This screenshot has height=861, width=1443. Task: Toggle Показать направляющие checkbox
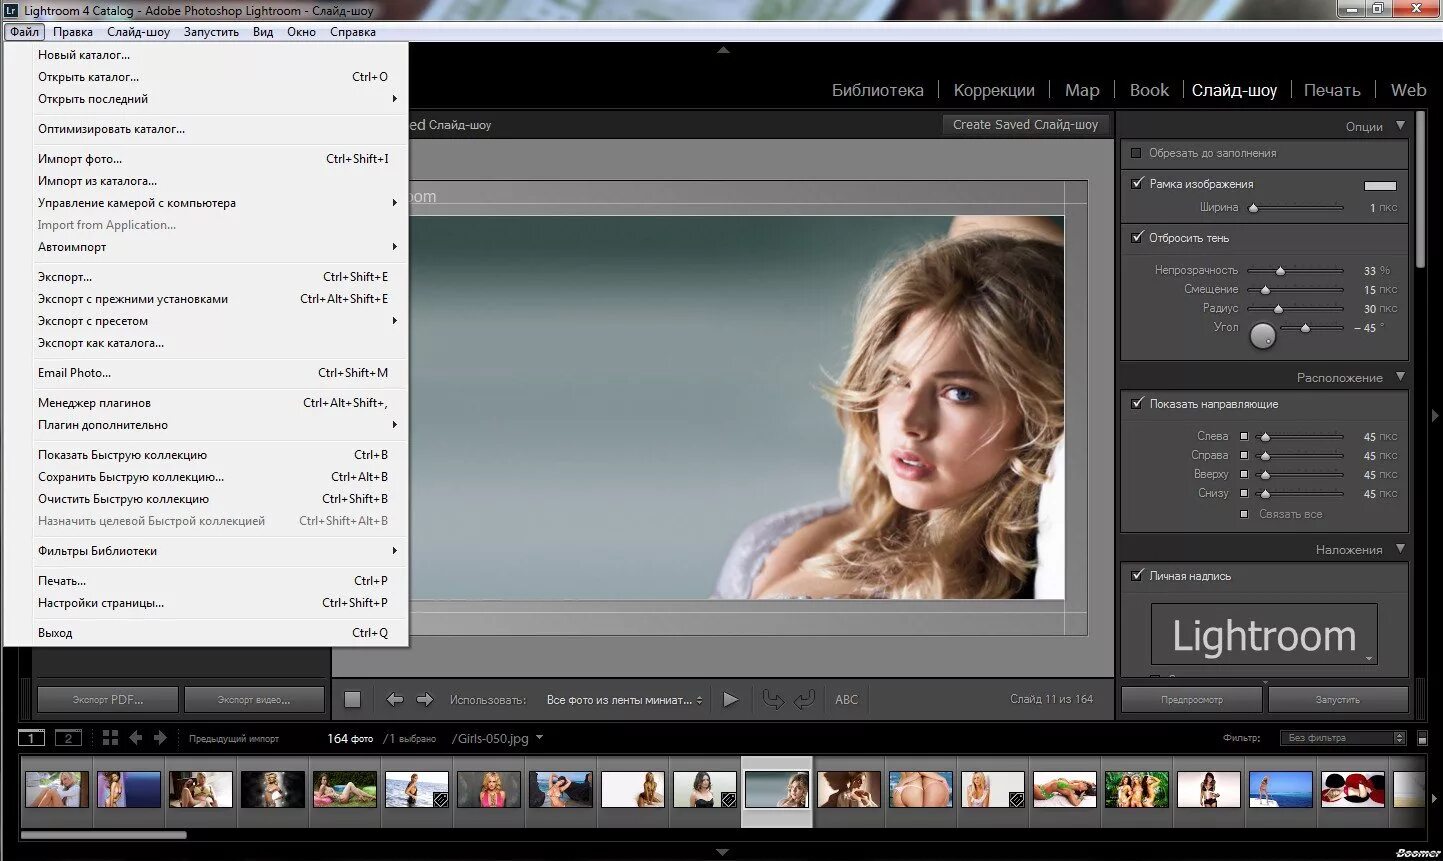click(1137, 404)
